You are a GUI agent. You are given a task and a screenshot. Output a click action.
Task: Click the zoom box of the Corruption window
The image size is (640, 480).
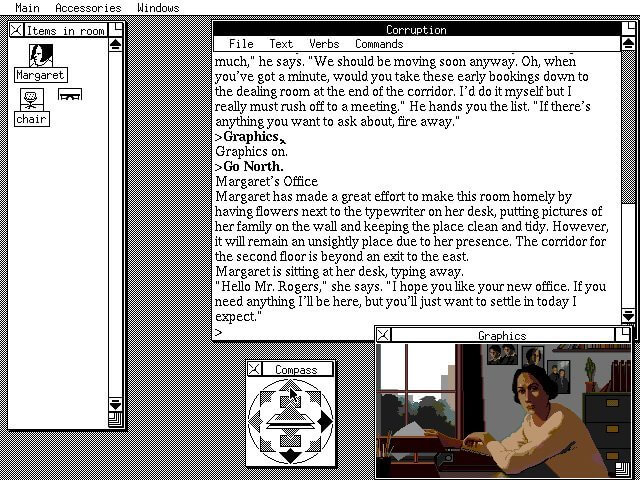click(x=628, y=29)
